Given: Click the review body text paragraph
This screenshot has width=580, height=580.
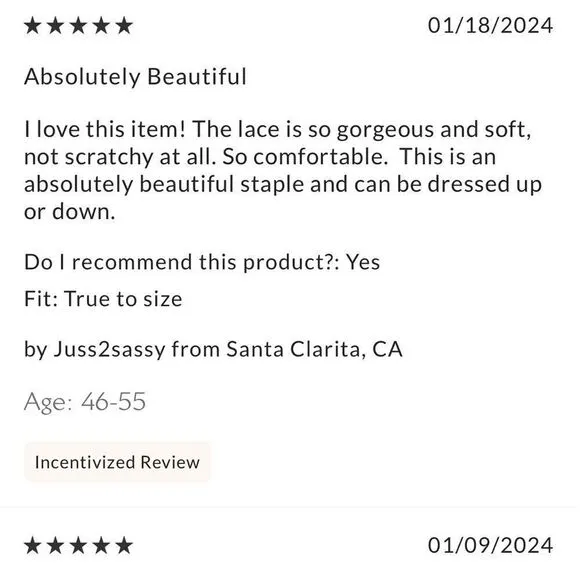Looking at the screenshot, I should [283, 171].
